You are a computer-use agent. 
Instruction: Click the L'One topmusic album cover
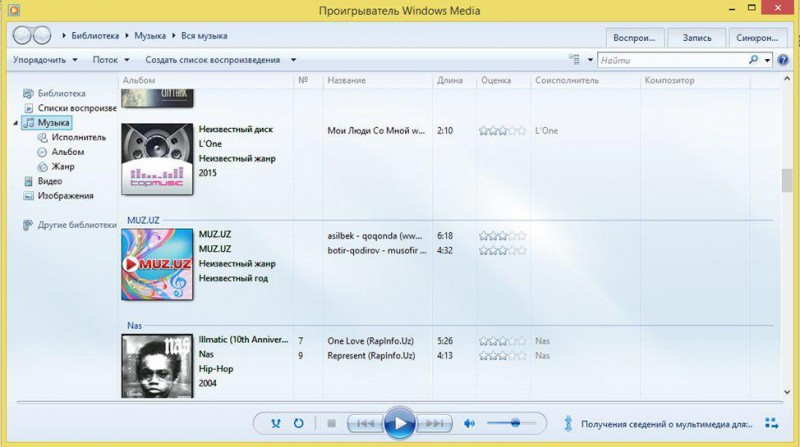tap(157, 159)
